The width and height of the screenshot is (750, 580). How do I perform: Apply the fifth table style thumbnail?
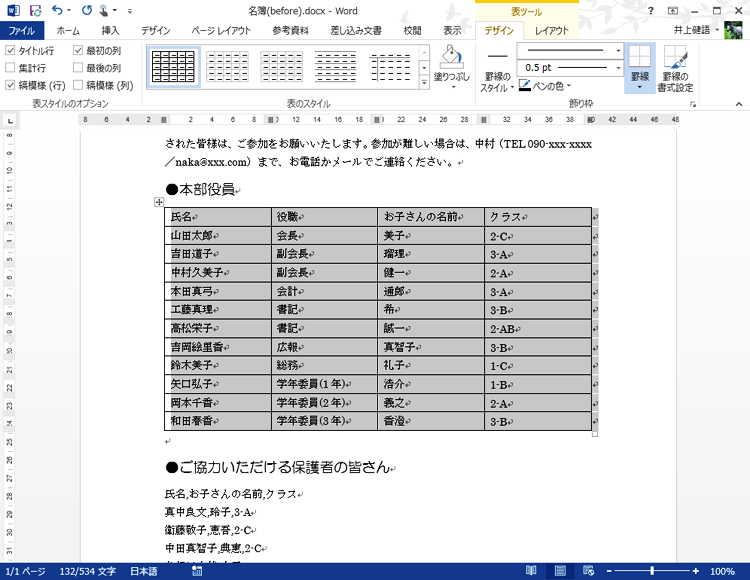[390, 67]
